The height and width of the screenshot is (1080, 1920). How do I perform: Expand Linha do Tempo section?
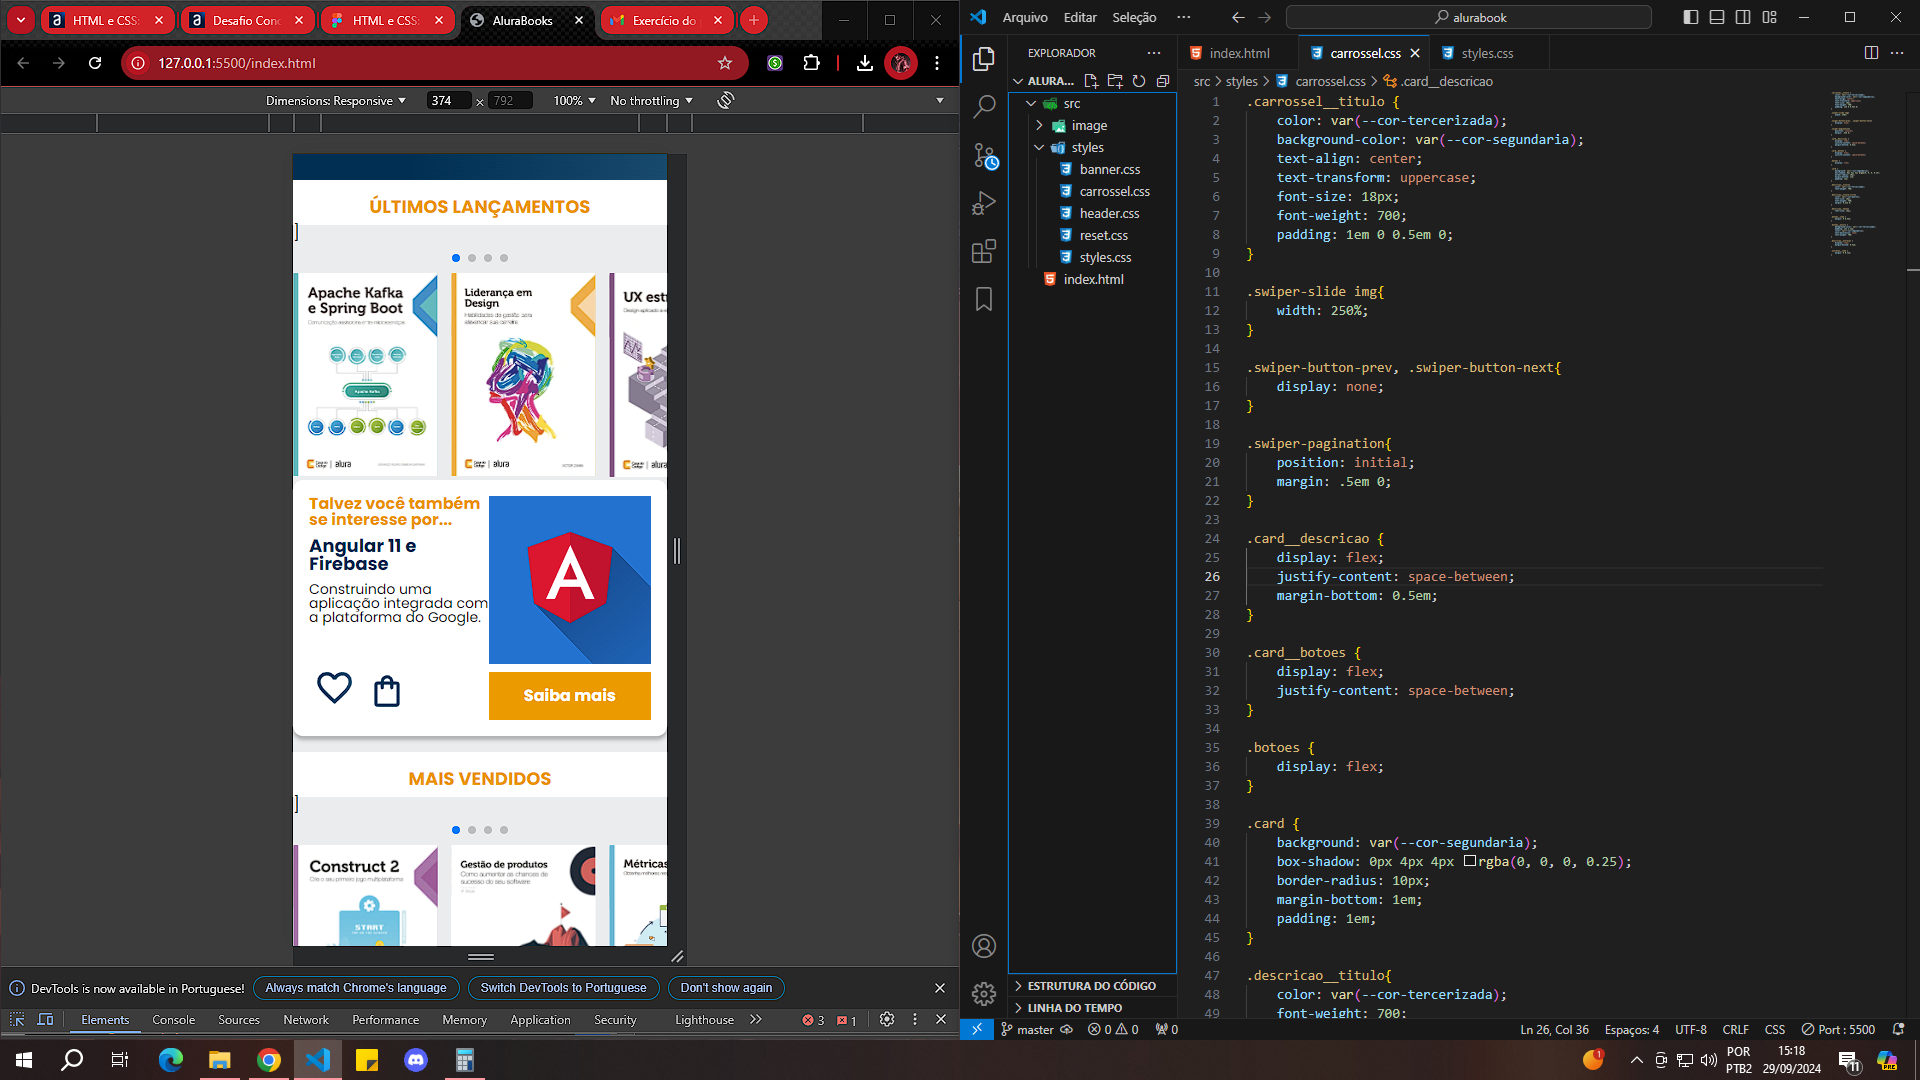(1093, 1008)
